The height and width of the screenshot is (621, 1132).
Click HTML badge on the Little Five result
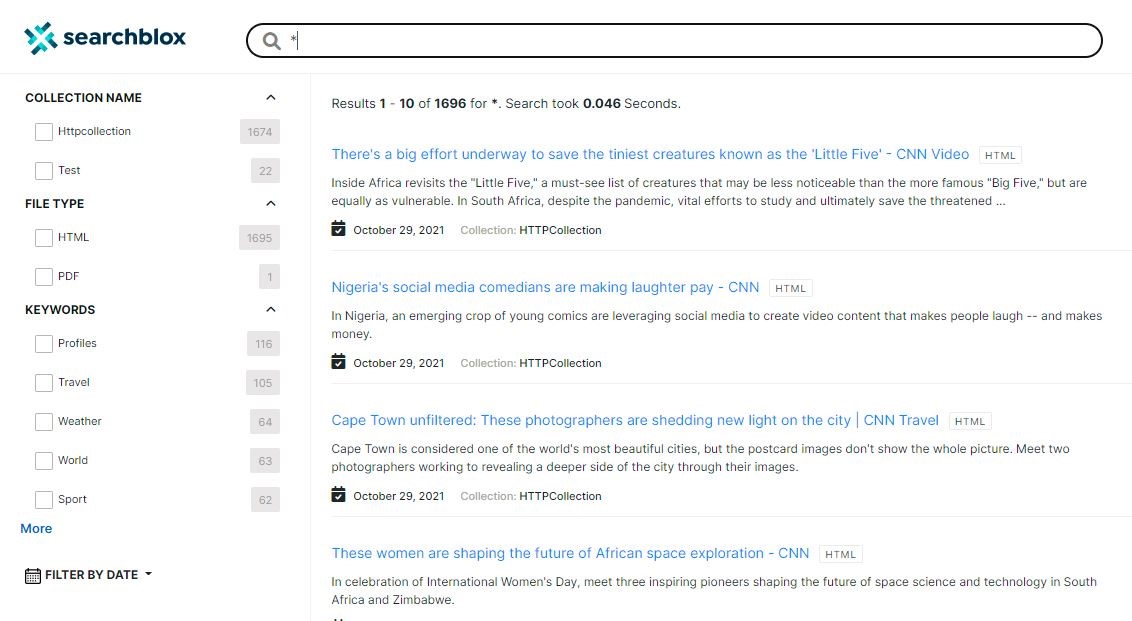point(1000,155)
